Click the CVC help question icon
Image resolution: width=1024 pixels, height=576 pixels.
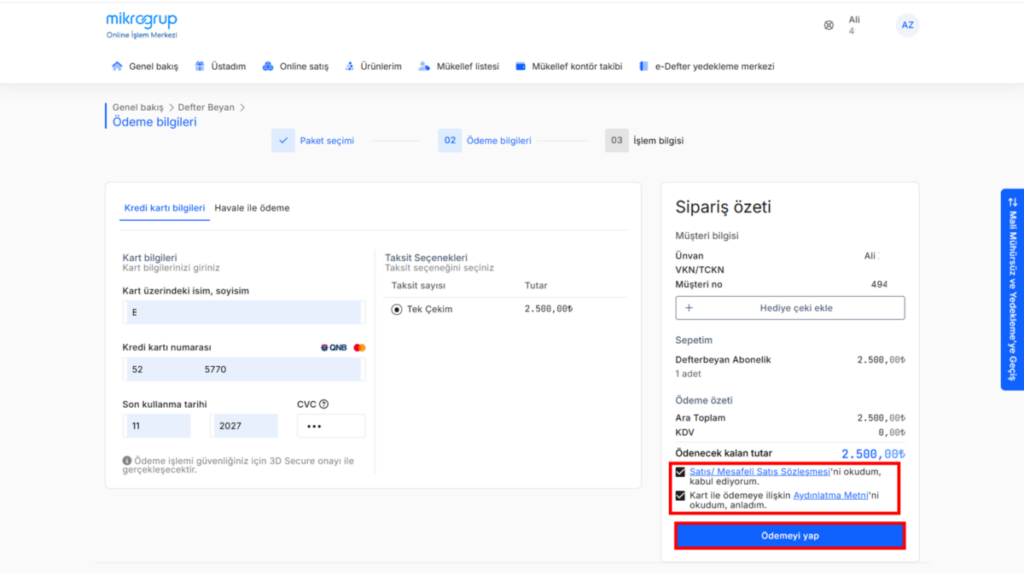click(324, 404)
